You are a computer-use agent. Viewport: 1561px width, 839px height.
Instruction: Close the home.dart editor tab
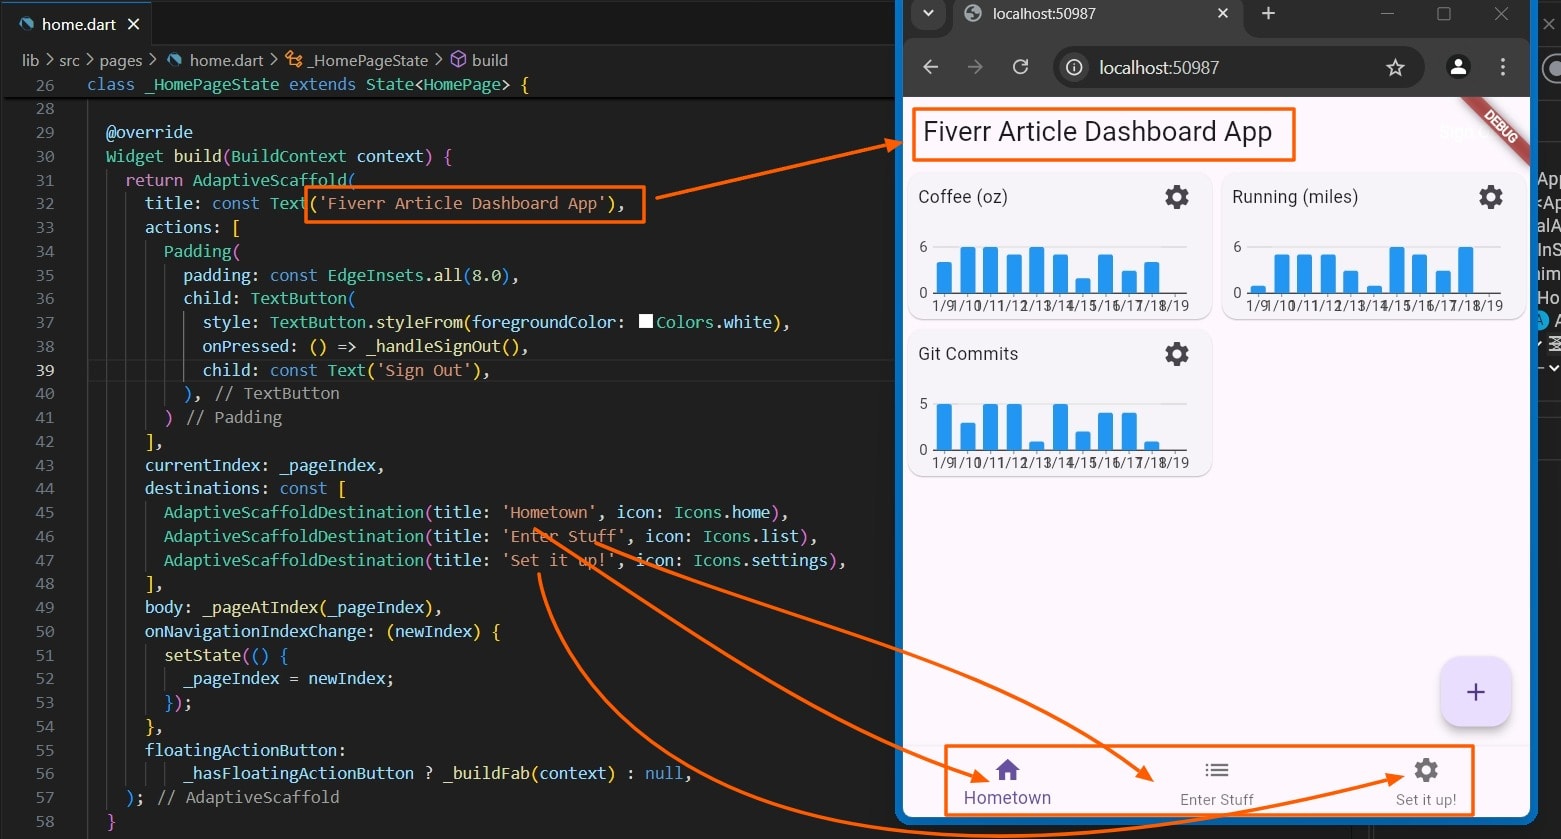click(x=134, y=24)
